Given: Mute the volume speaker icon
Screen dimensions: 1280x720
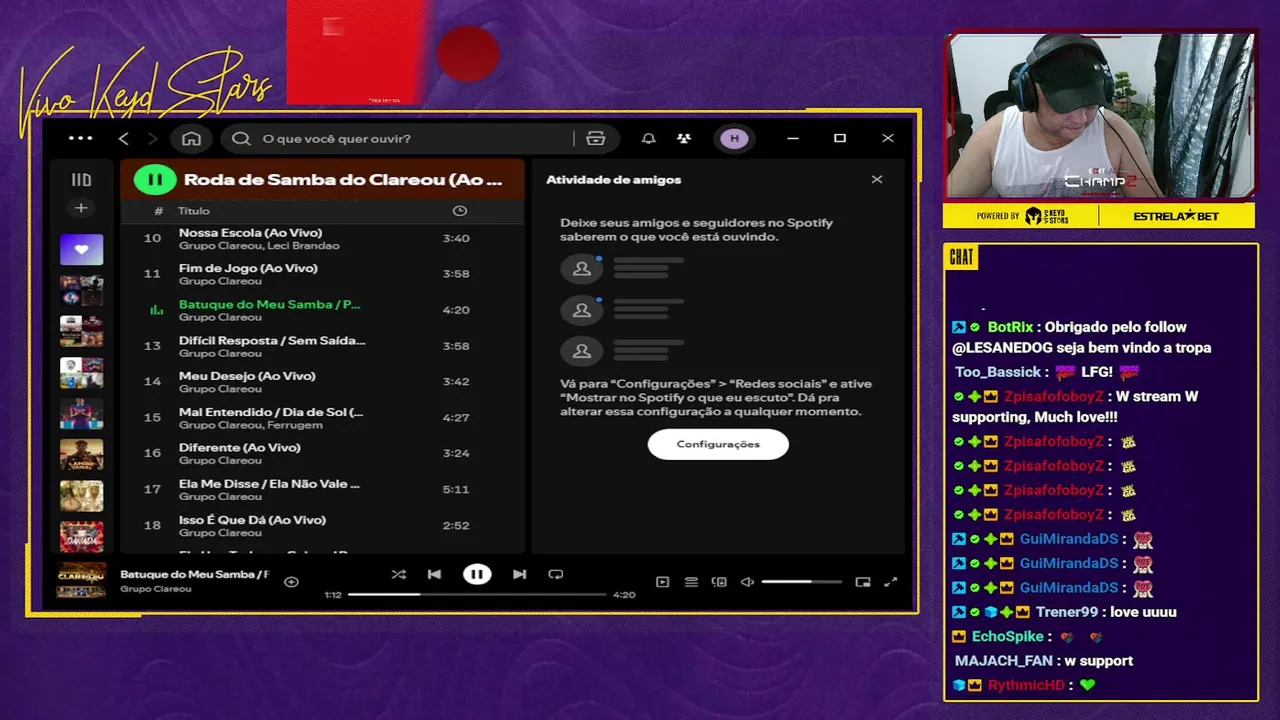Looking at the screenshot, I should pyautogui.click(x=747, y=582).
